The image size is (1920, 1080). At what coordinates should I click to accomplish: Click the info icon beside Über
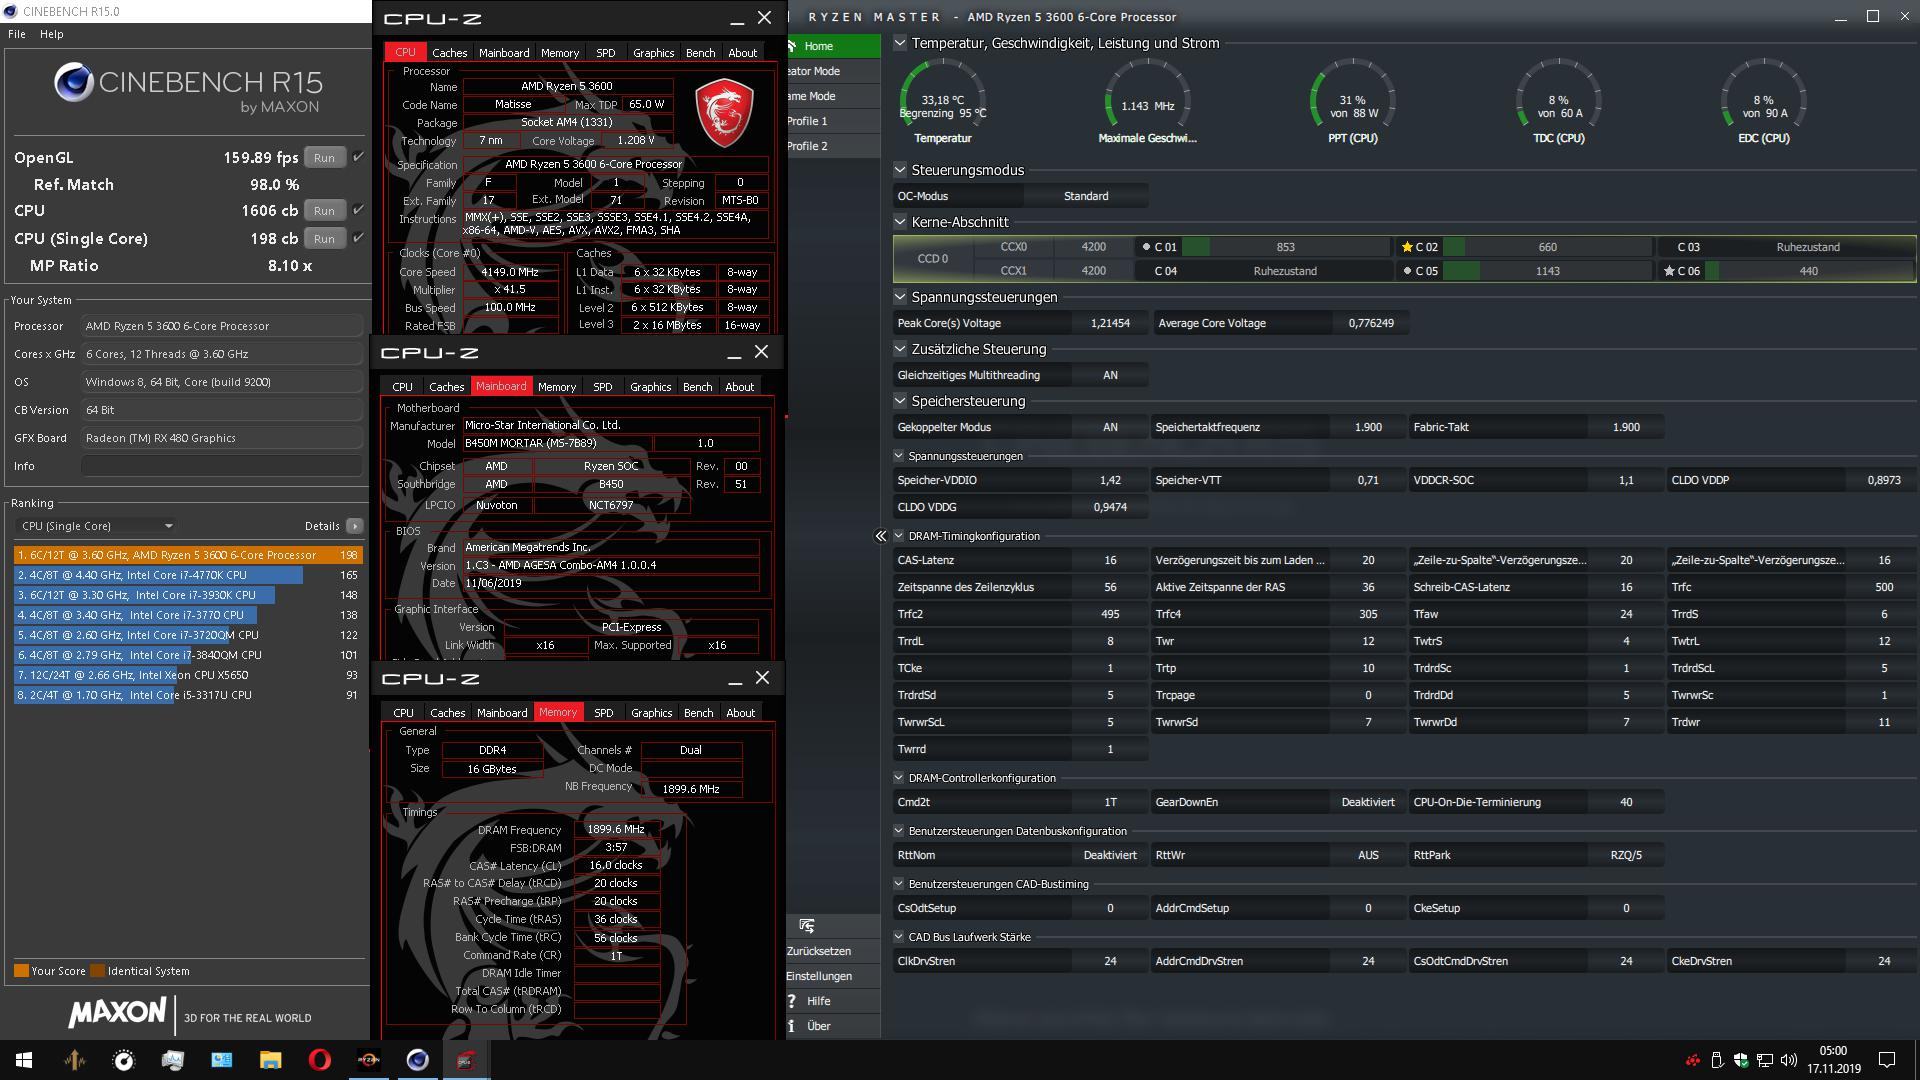[792, 1026]
